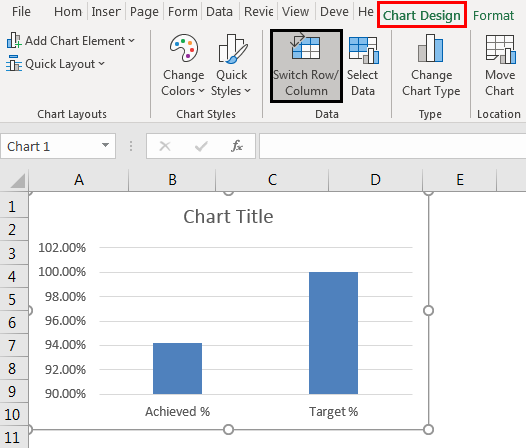Select column A header
The width and height of the screenshot is (526, 448).
tap(79, 180)
